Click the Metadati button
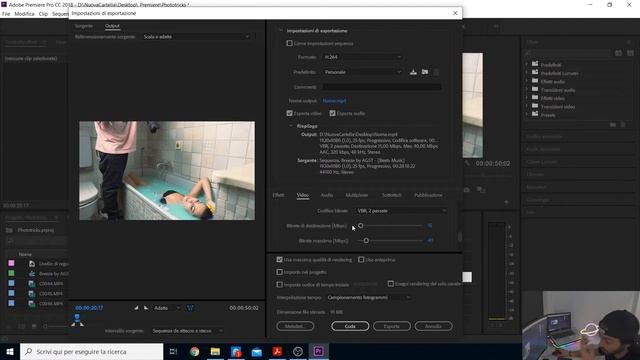Viewport: 640px width, 360px height. (295, 326)
